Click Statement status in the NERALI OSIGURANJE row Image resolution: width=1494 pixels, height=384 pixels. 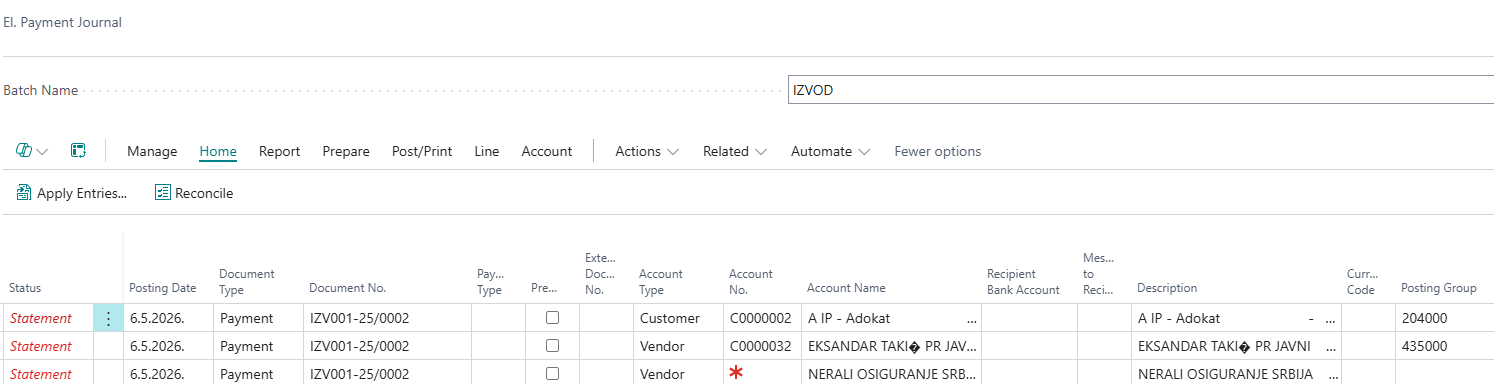(41, 374)
